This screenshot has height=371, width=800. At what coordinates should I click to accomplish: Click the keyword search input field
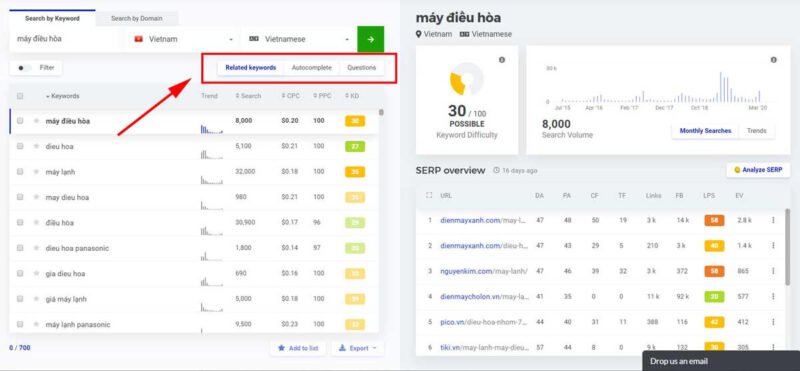[65, 39]
